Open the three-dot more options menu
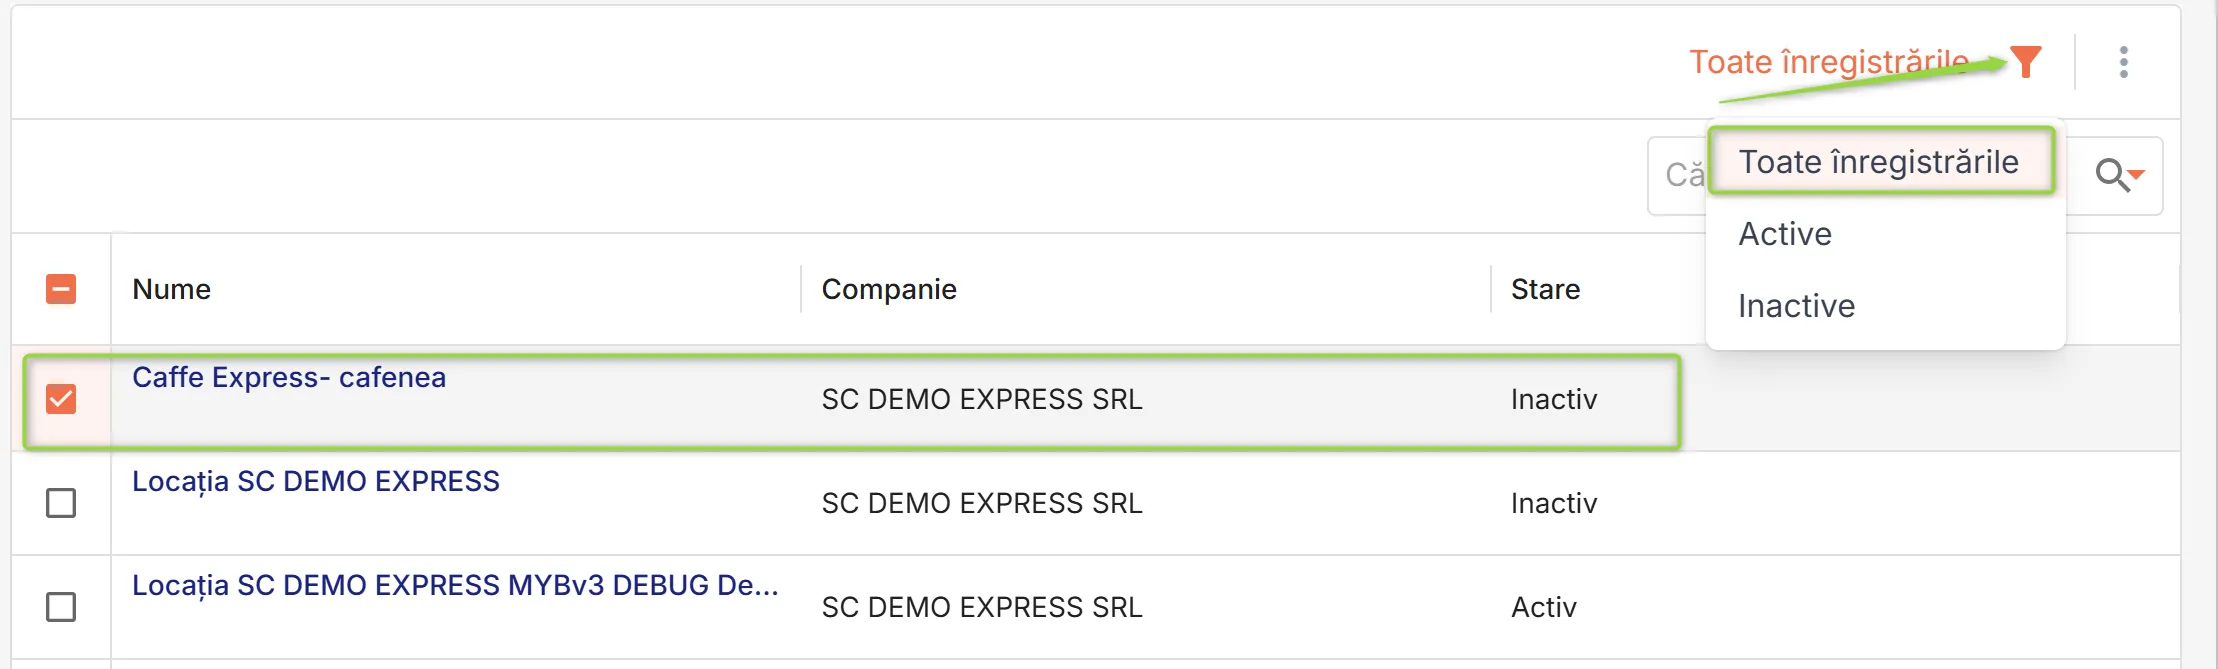Viewport: 2218px width, 669px height. click(x=2124, y=62)
